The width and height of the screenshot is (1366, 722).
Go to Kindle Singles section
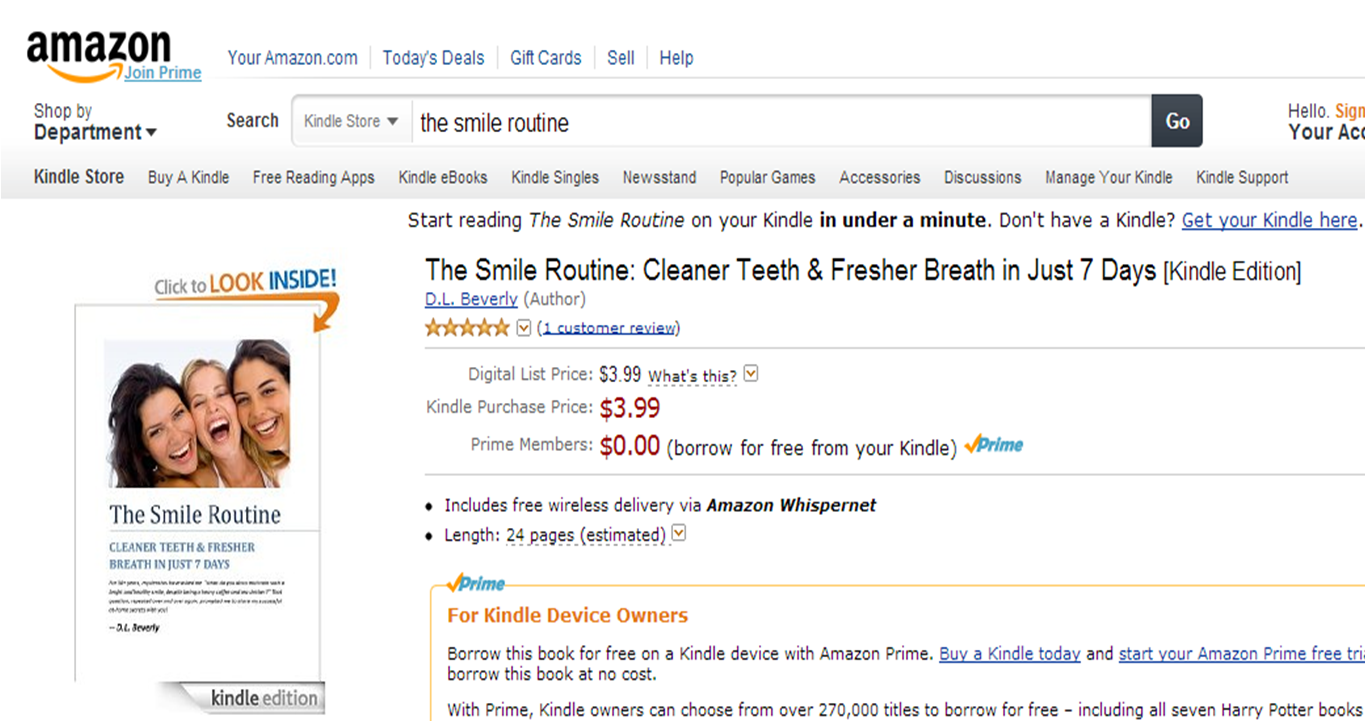[555, 177]
